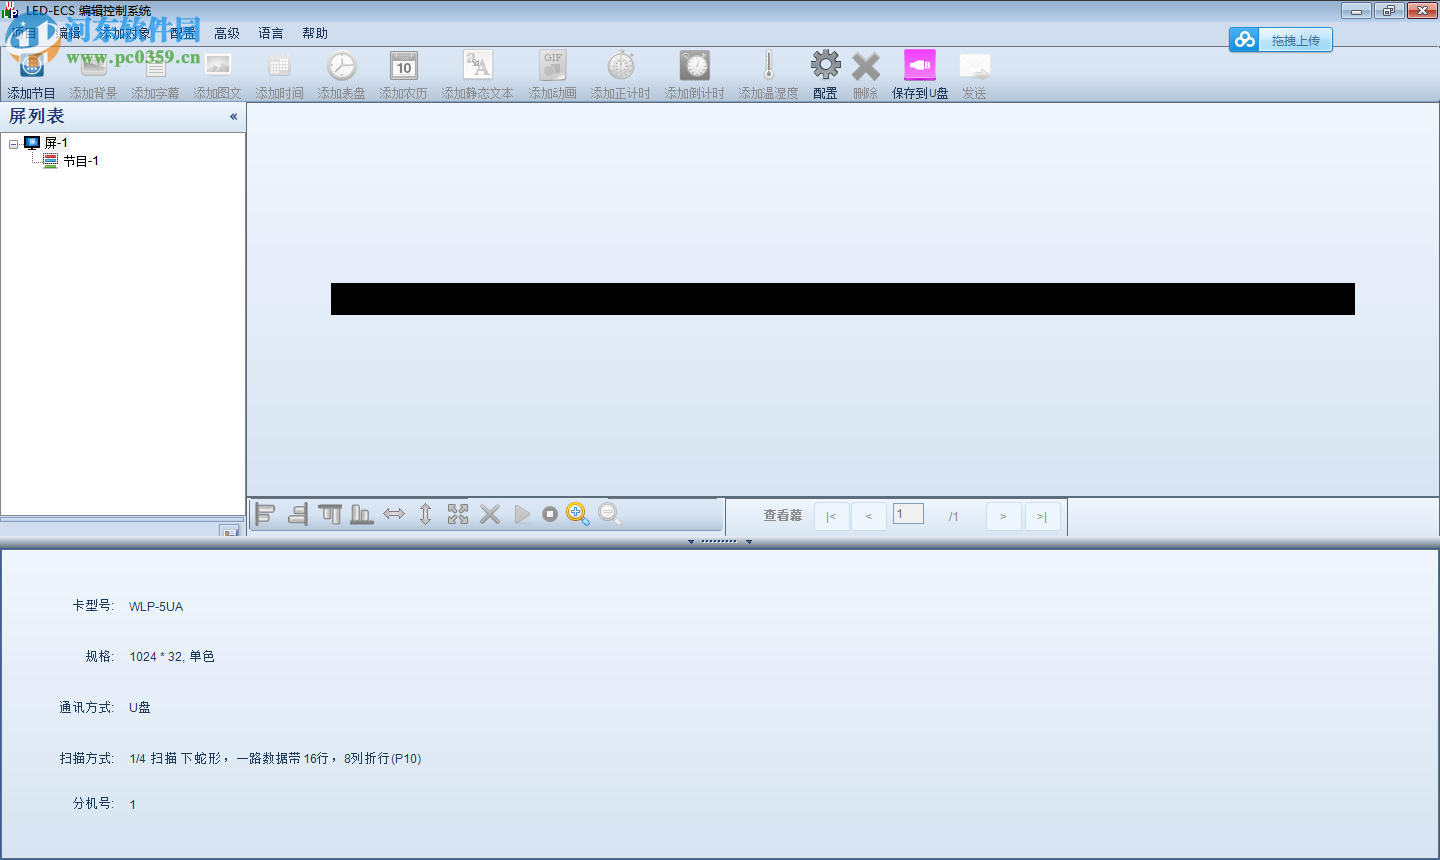Click the vertical stretch double-arrow icon
Viewport: 1440px width, 860px height.
point(426,514)
